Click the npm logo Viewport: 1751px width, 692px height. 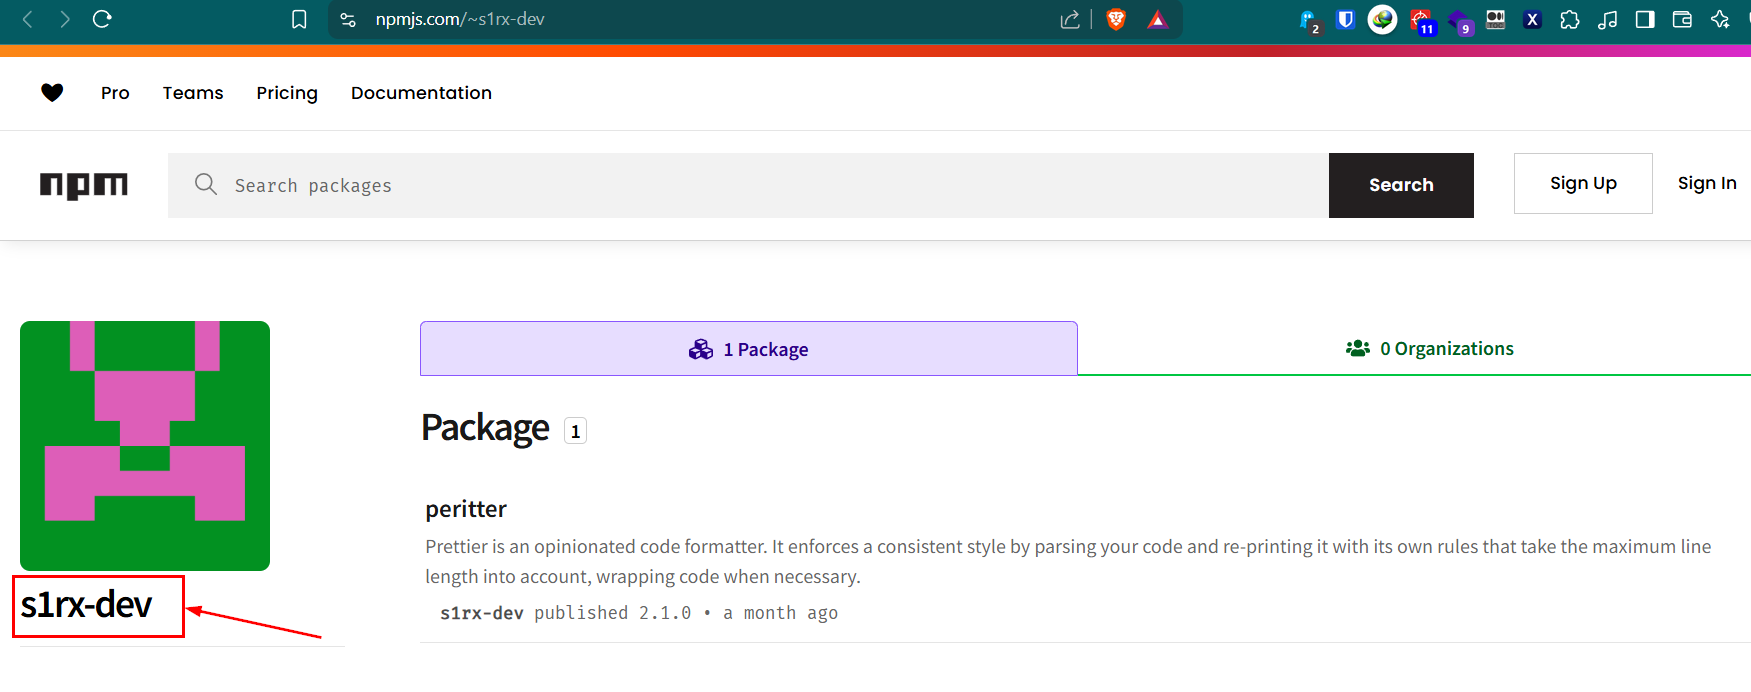point(84,185)
